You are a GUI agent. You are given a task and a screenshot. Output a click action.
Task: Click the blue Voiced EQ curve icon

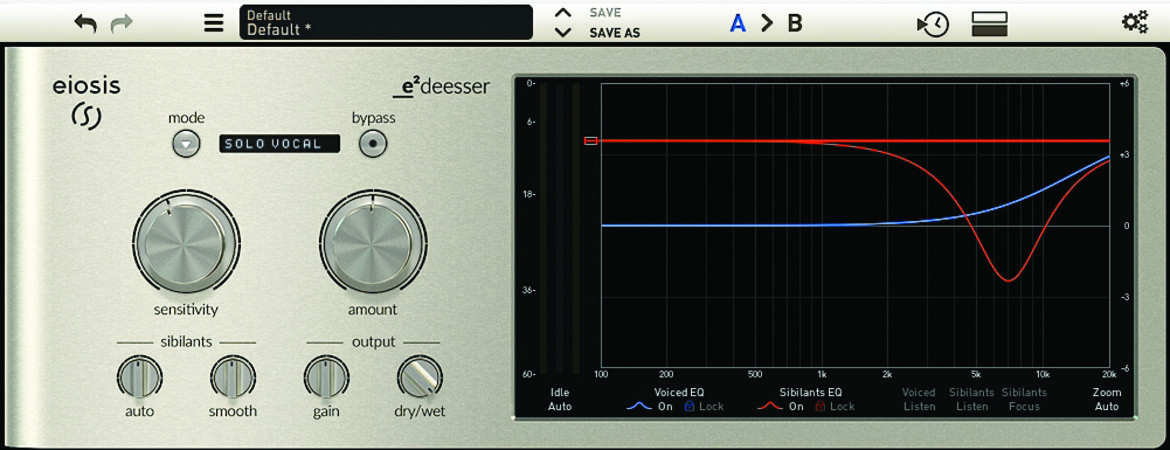(639, 407)
